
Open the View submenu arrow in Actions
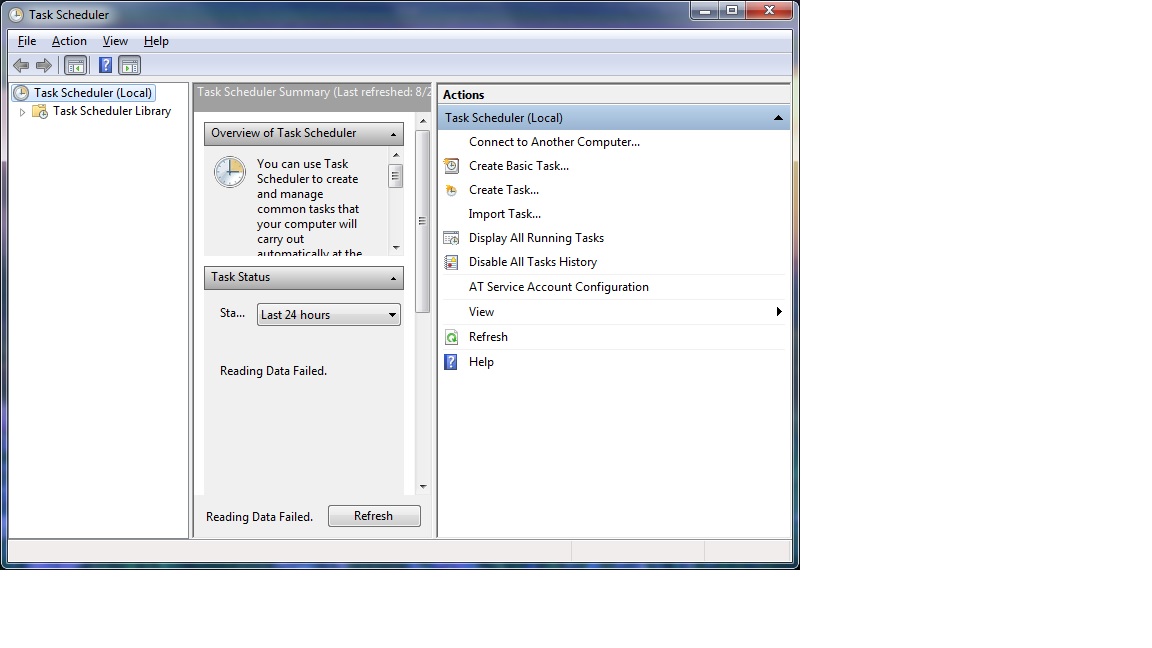coord(779,312)
